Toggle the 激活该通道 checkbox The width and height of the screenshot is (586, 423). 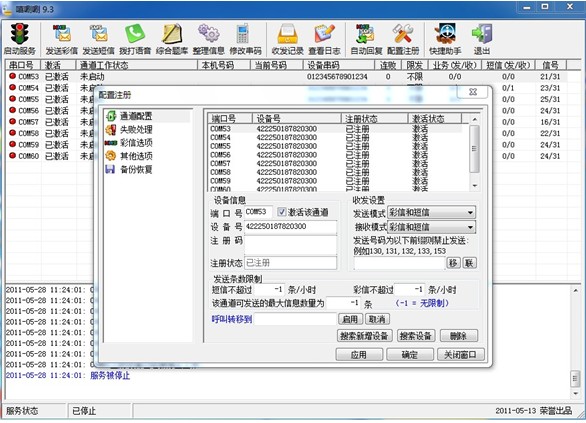coord(281,212)
